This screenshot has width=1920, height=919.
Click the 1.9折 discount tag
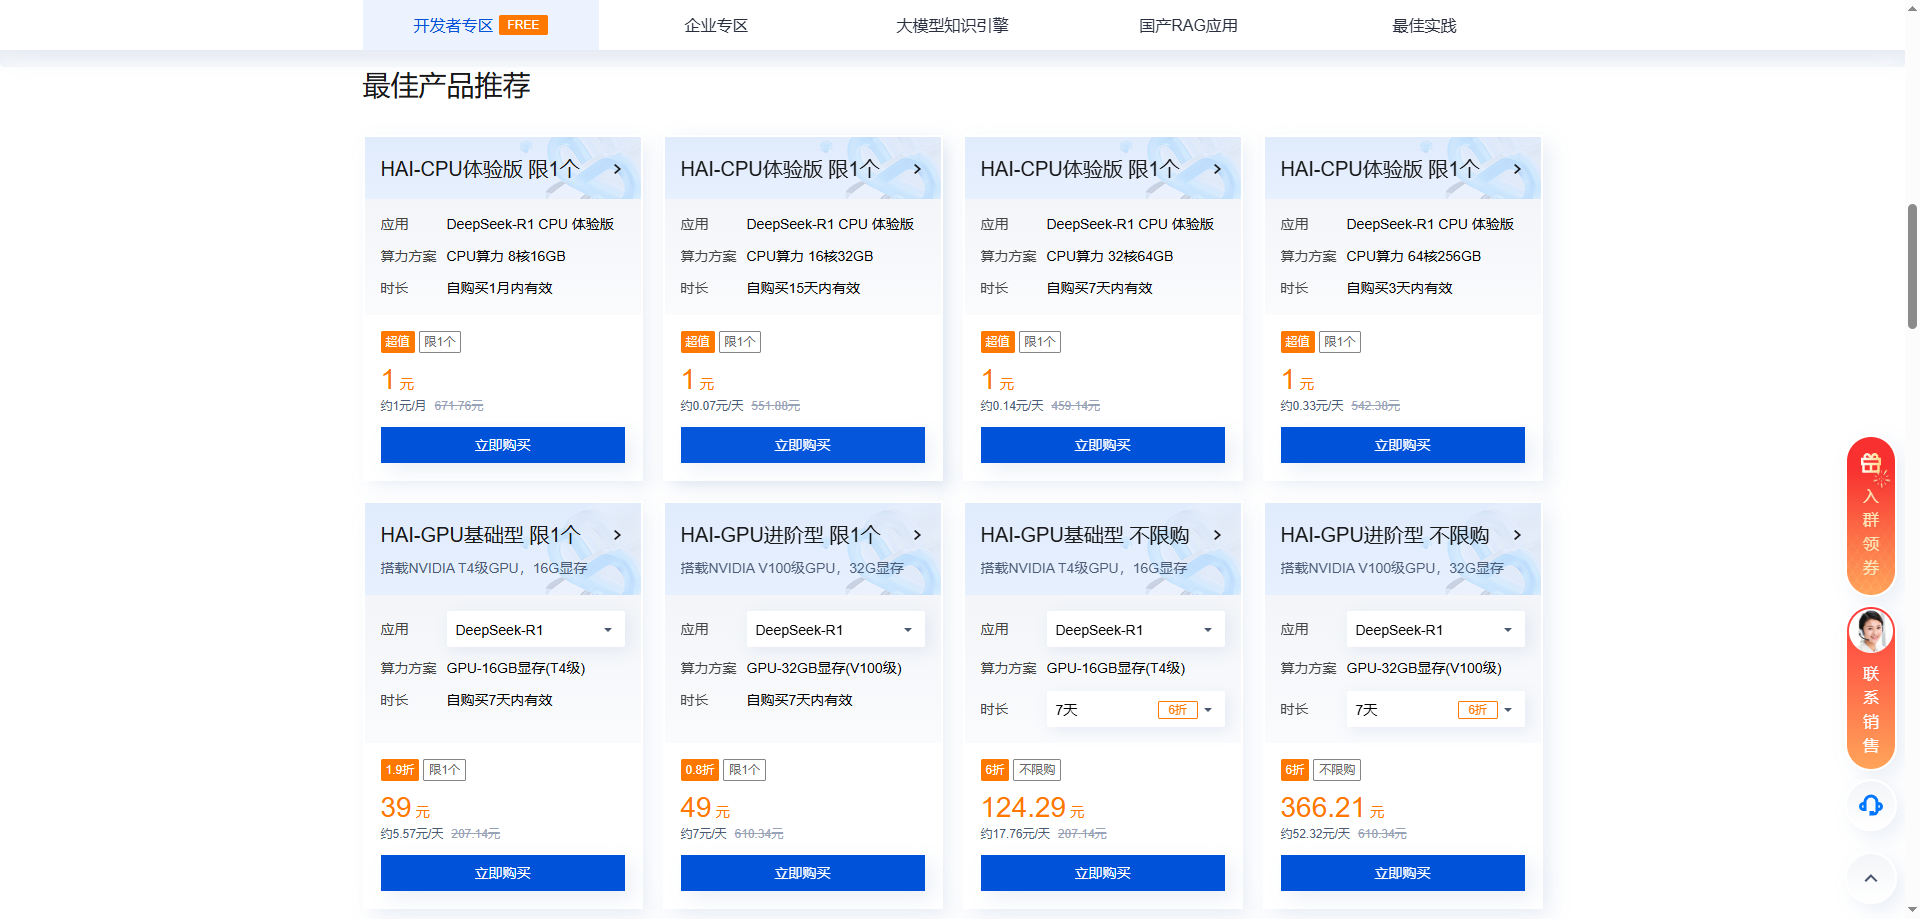[x=400, y=770]
